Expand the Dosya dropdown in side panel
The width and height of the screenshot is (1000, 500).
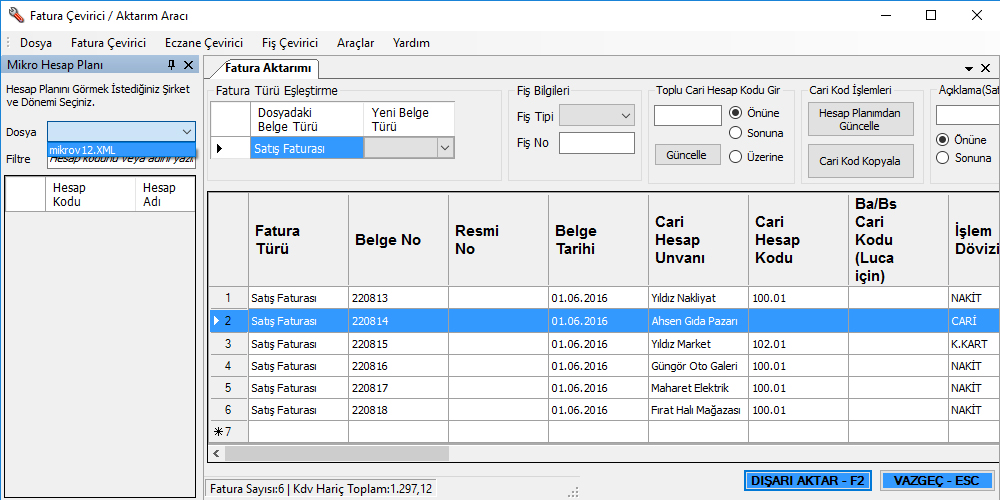(x=186, y=131)
